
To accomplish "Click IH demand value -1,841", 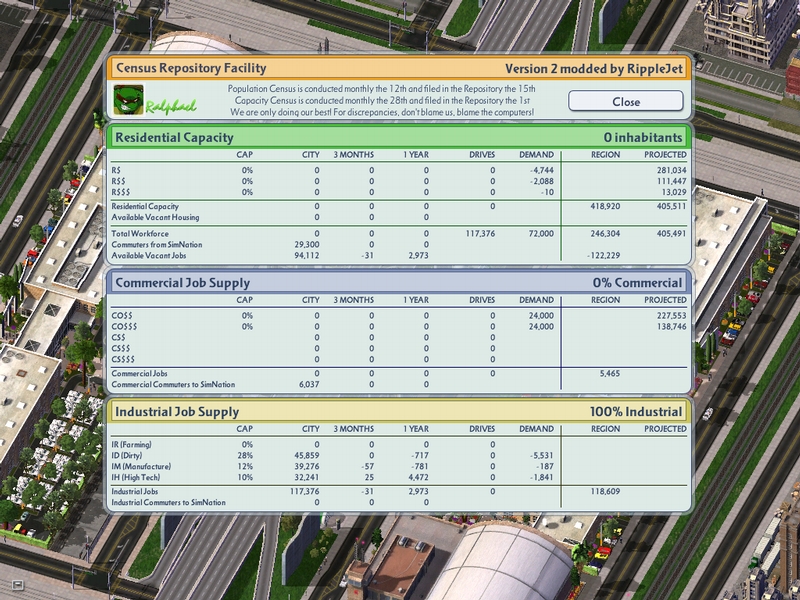I will coord(542,478).
